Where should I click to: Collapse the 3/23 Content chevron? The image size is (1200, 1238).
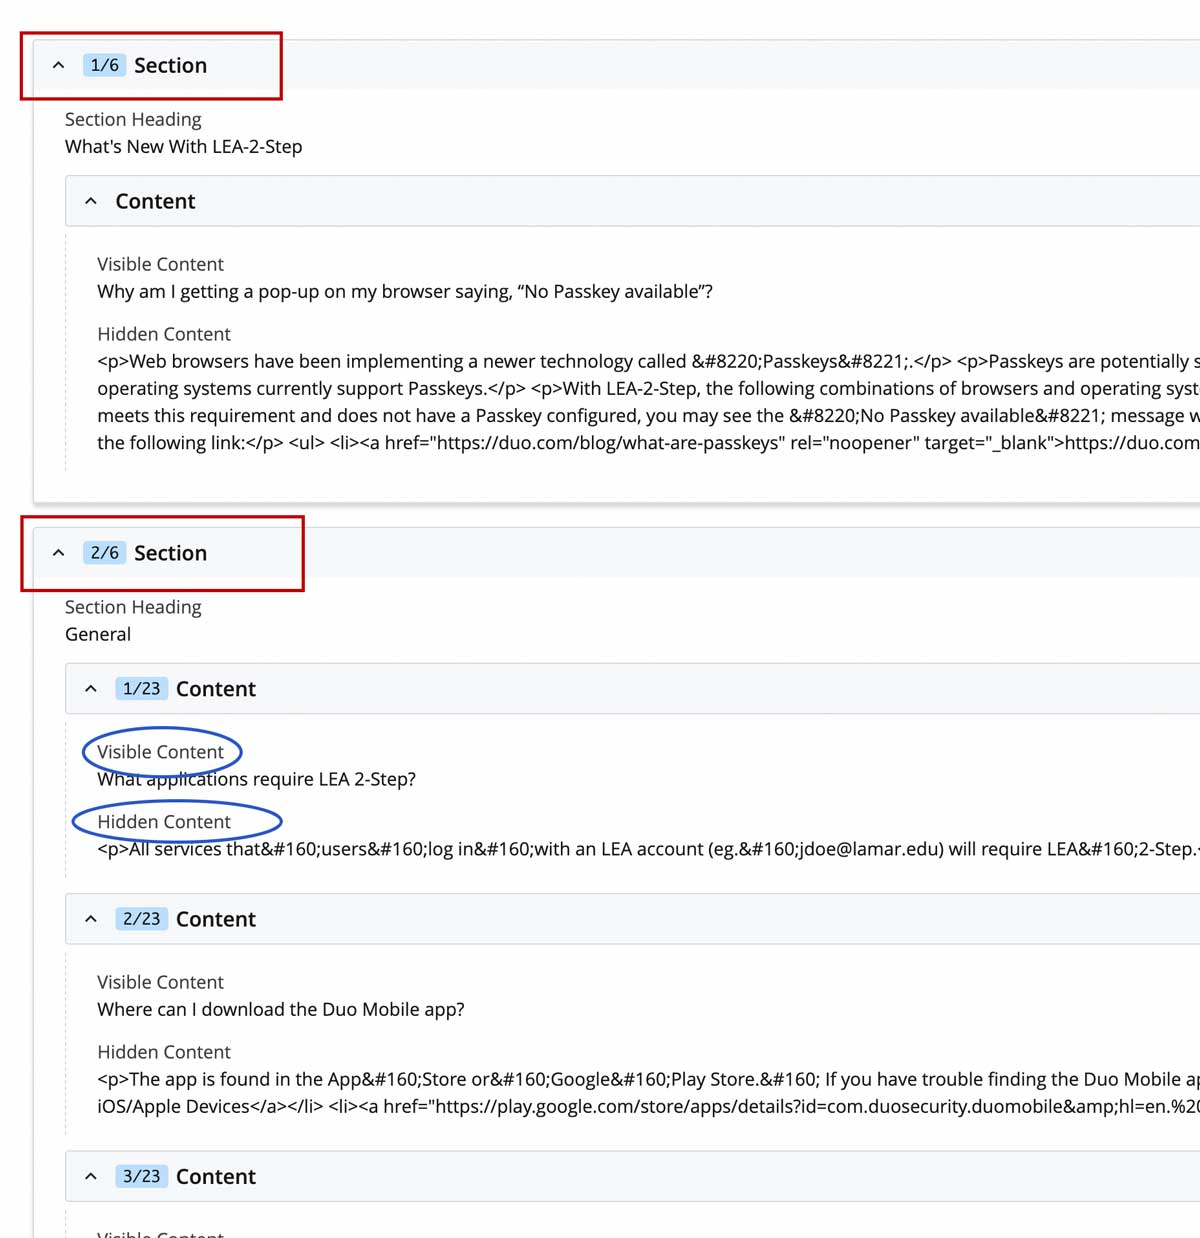91,1177
